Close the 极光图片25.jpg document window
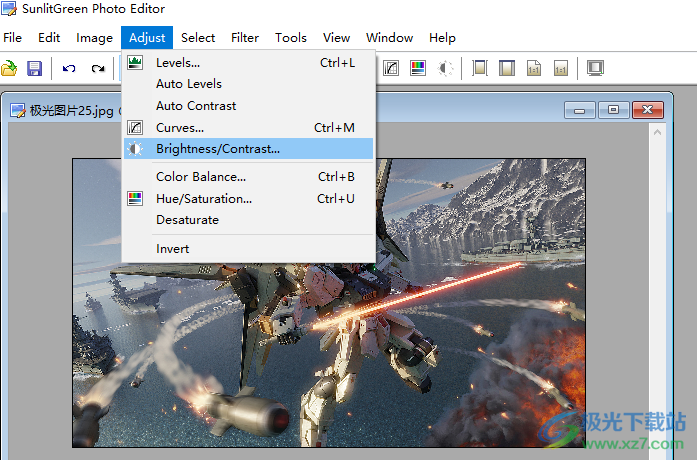This screenshot has width=697, height=460. pos(648,110)
